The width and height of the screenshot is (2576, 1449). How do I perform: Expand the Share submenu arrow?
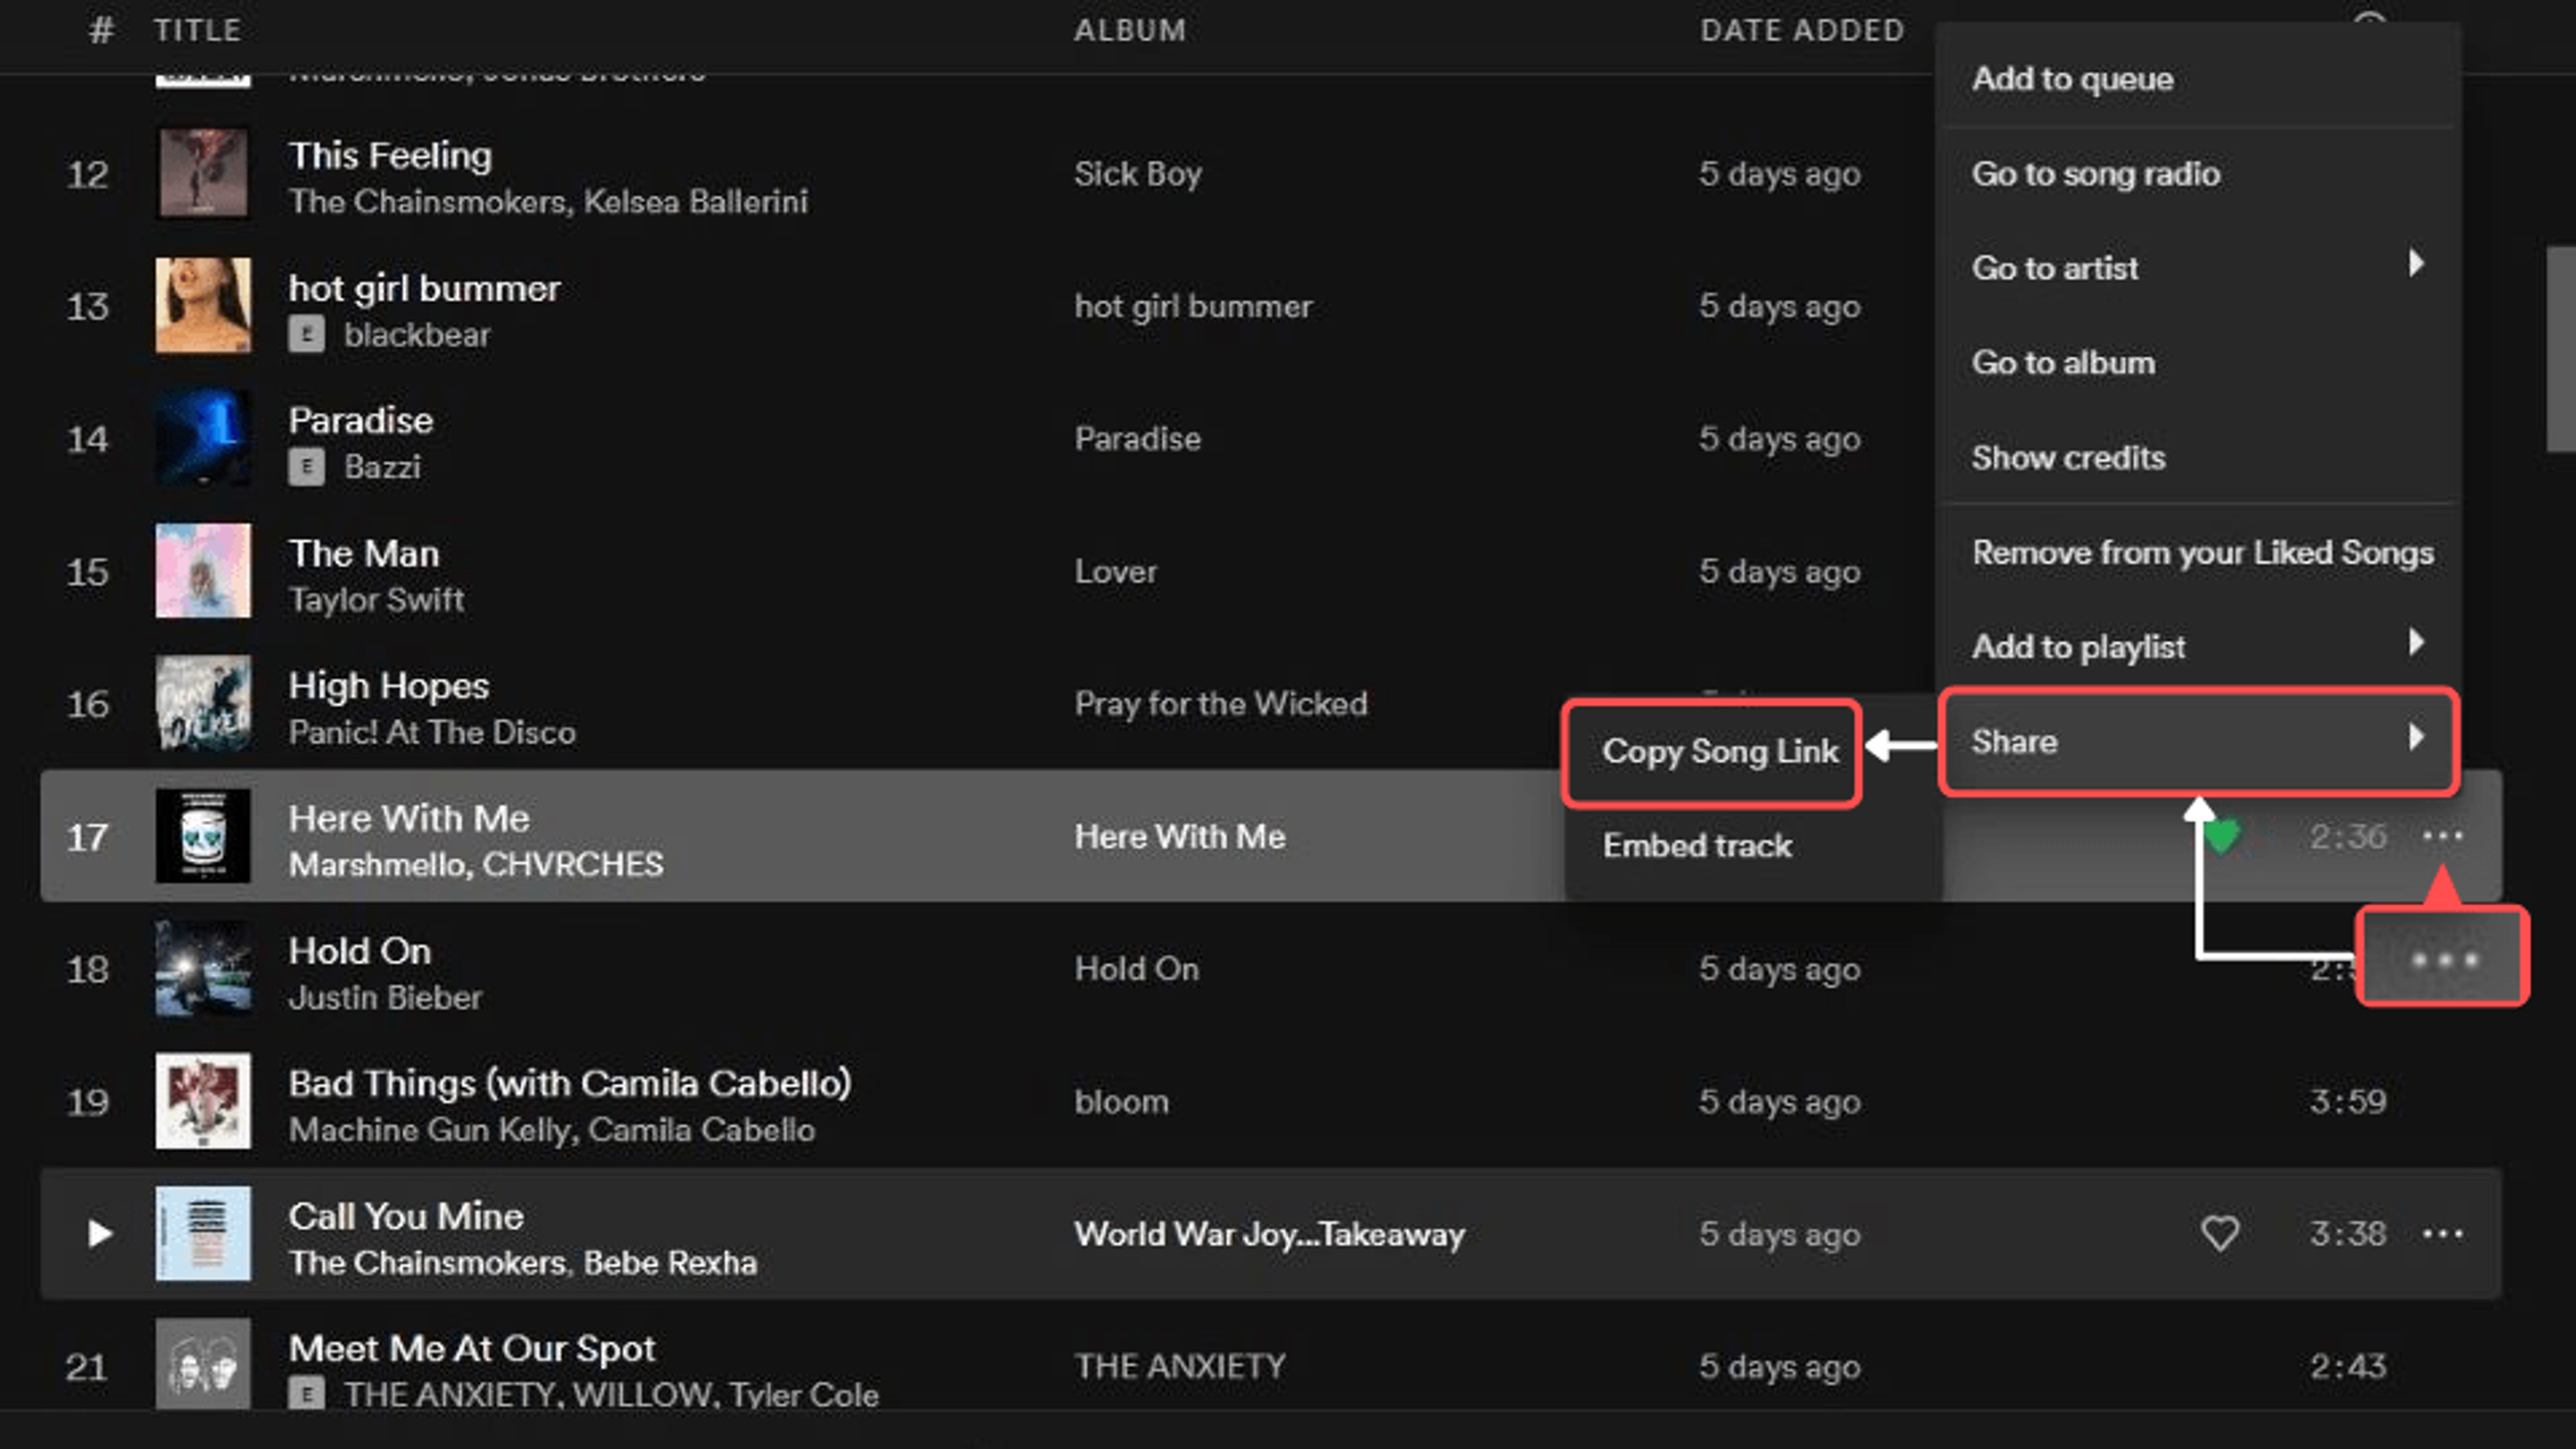[x=2419, y=740]
